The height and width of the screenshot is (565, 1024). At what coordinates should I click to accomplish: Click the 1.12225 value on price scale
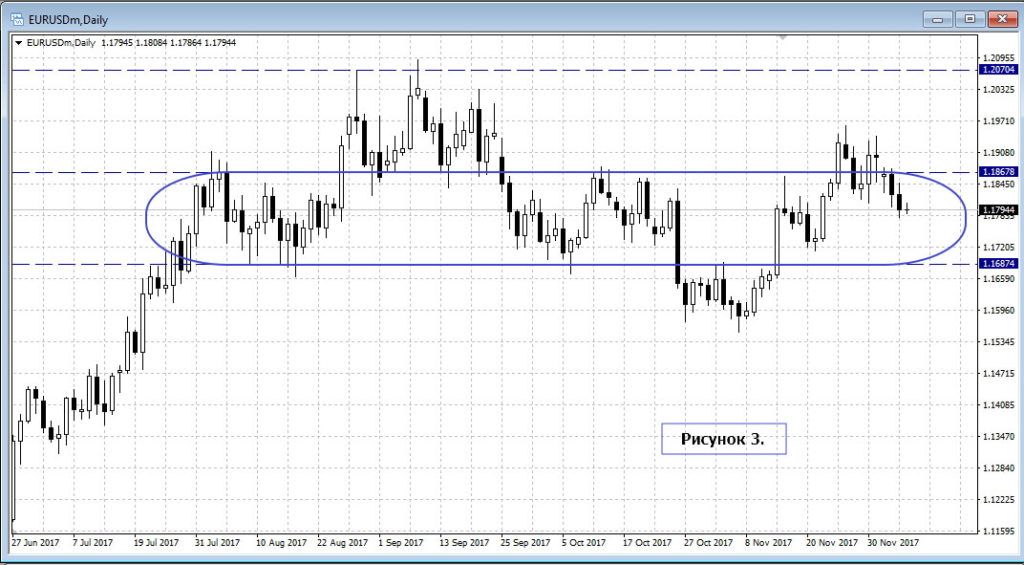[996, 499]
